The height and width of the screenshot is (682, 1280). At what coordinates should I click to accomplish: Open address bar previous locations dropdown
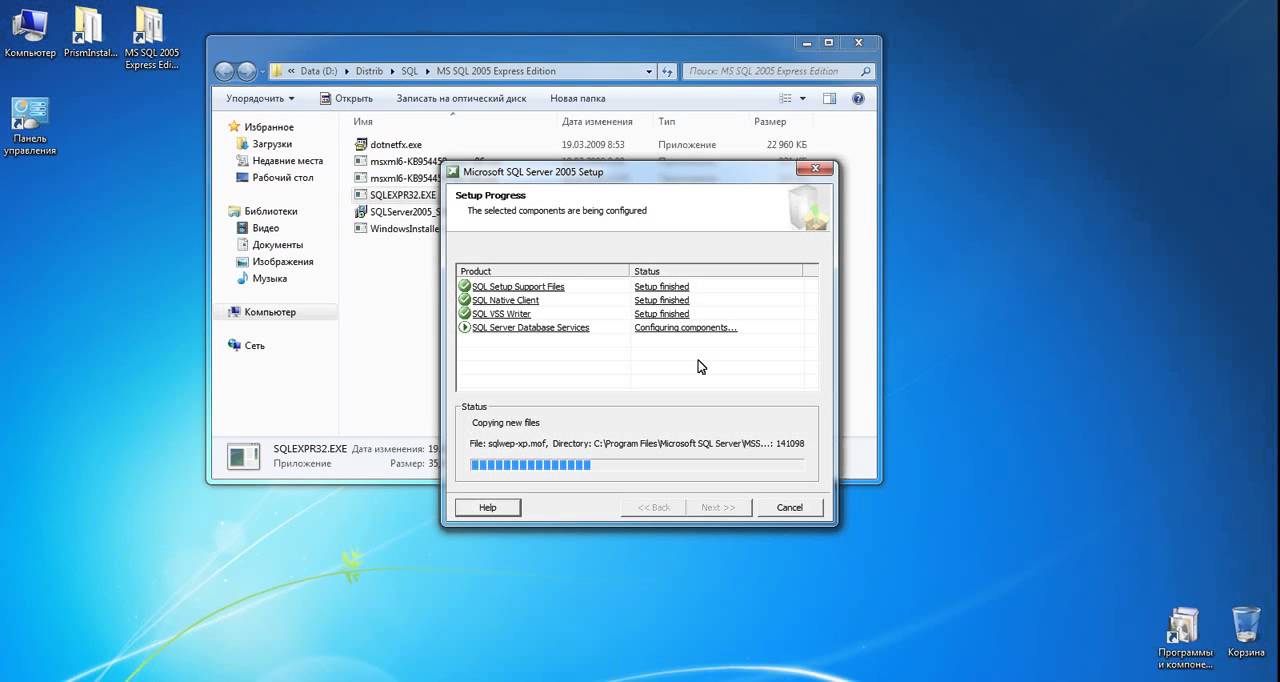point(648,72)
